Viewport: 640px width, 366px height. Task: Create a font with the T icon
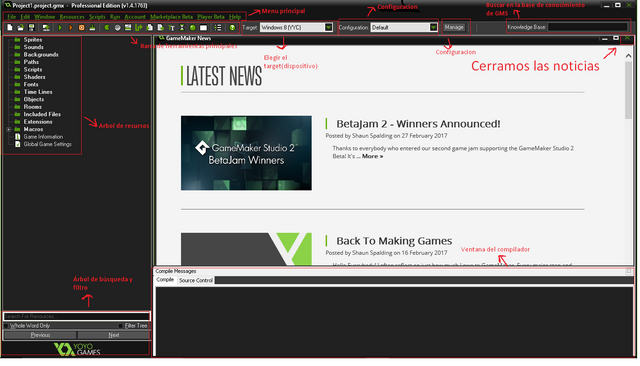pyautogui.click(x=171, y=28)
